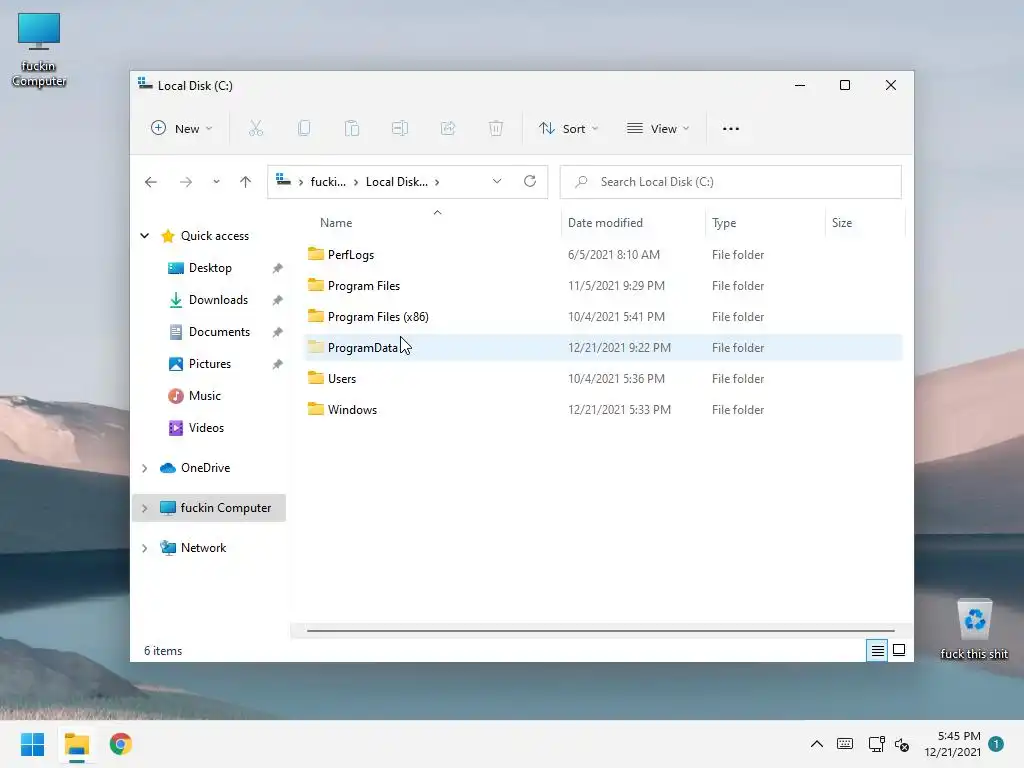
Task: Click the Share icon in toolbar
Action: pyautogui.click(x=448, y=129)
